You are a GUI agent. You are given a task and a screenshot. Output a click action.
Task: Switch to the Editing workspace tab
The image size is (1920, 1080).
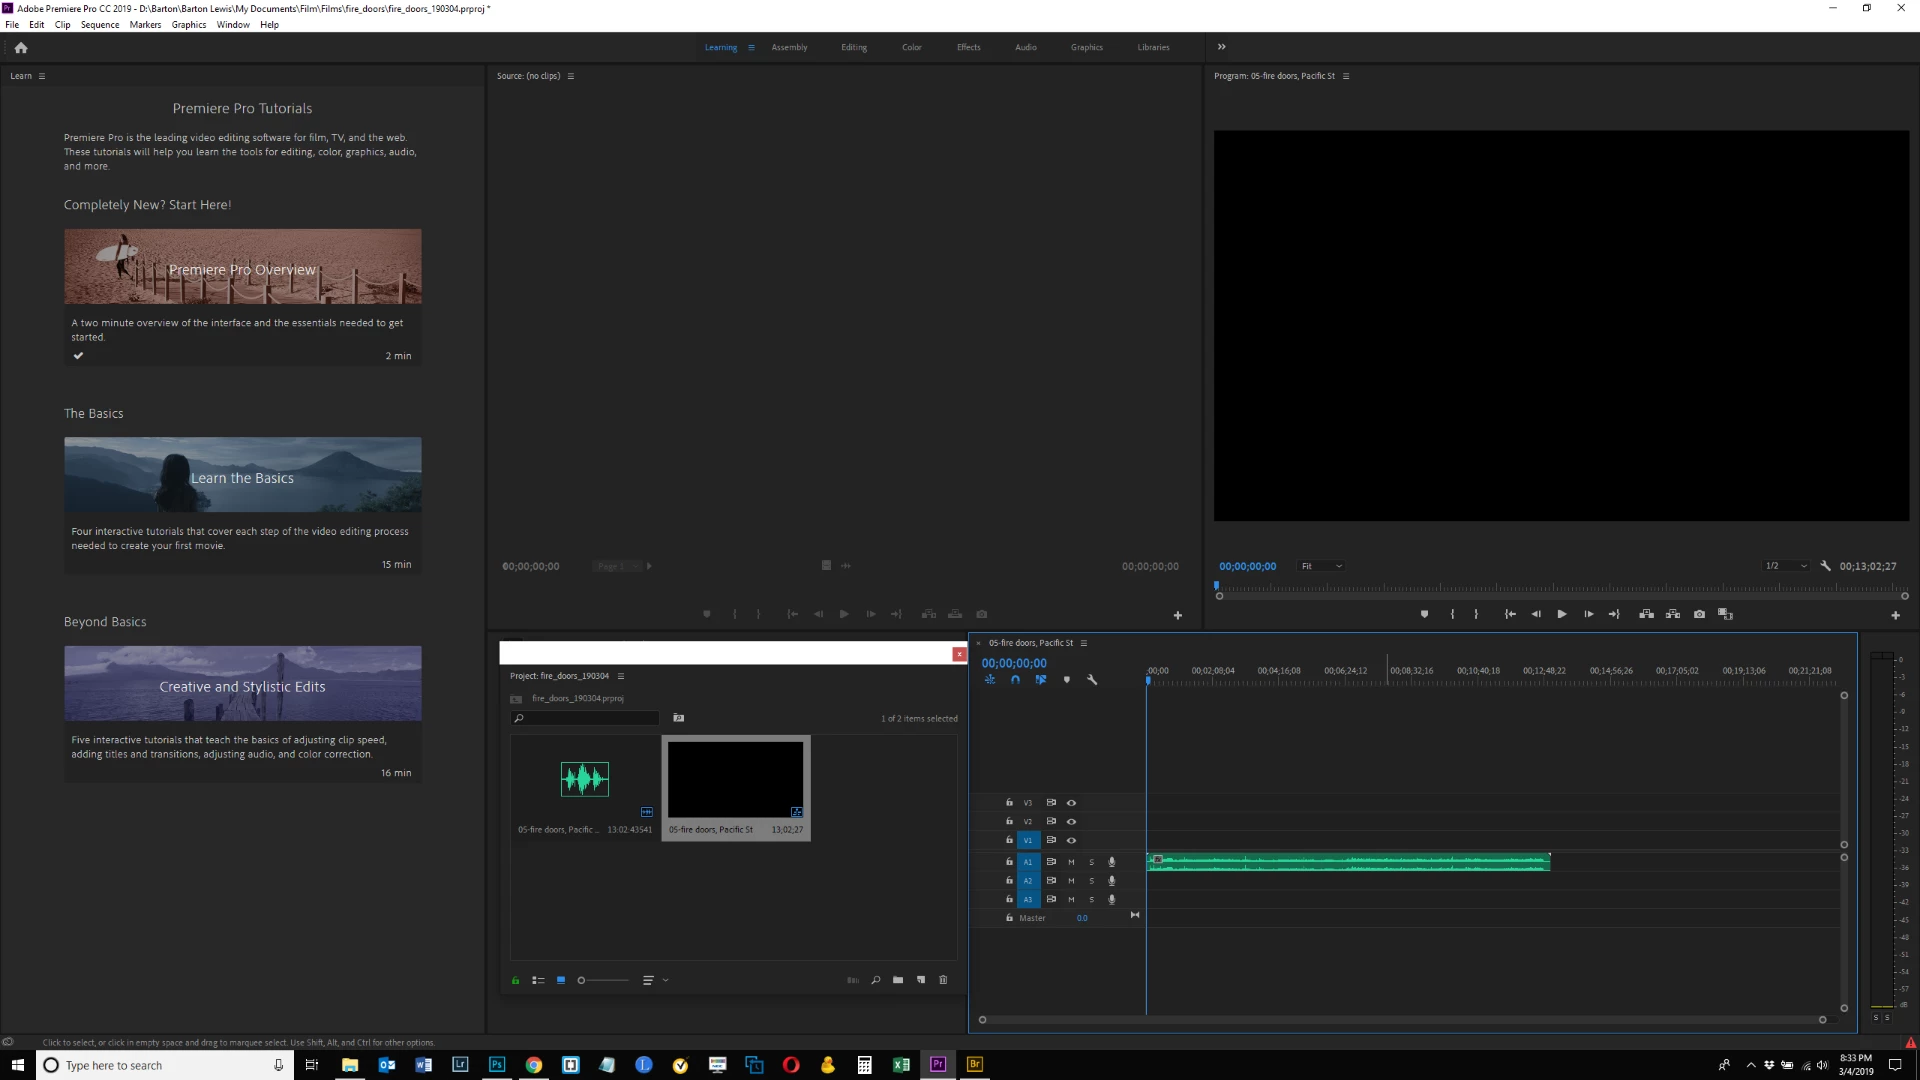pyautogui.click(x=854, y=47)
